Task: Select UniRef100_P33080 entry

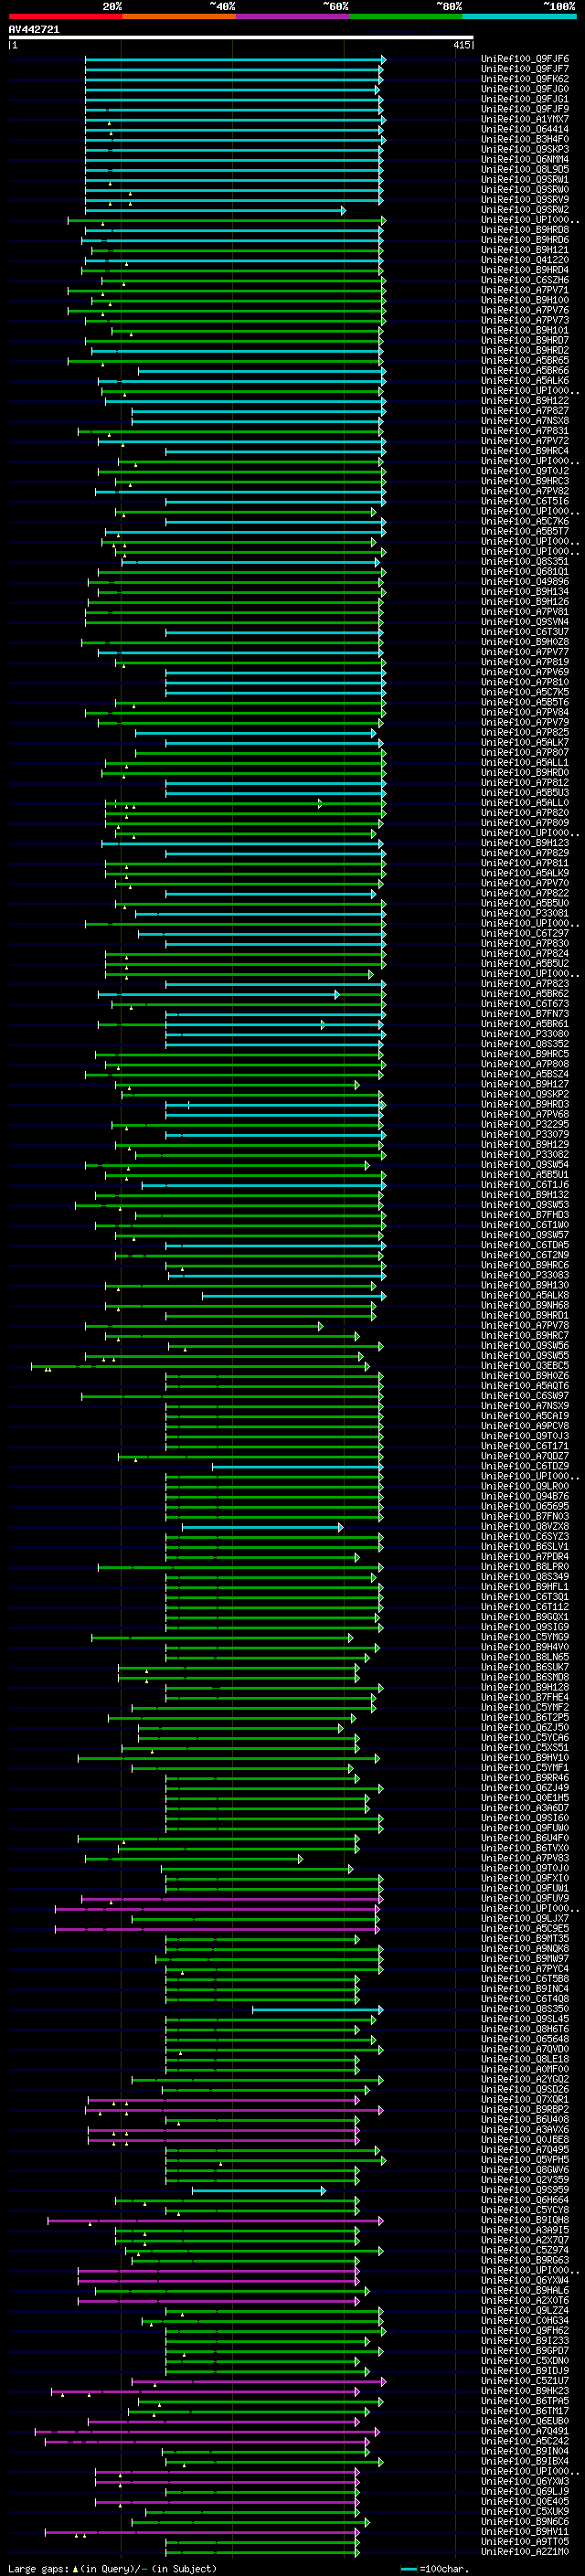Action: pos(525,1033)
